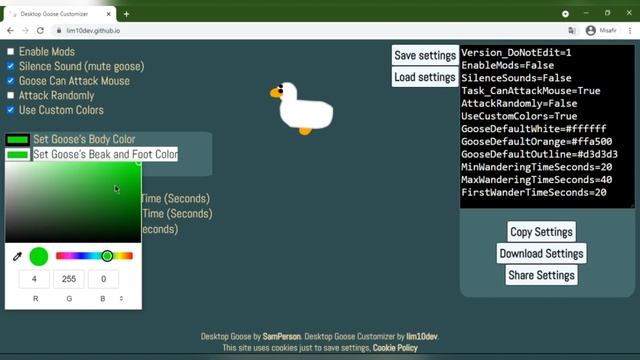Click the MaxWanderingTimeSeconds=40 line
This screenshot has width=640, height=360.
click(x=537, y=180)
